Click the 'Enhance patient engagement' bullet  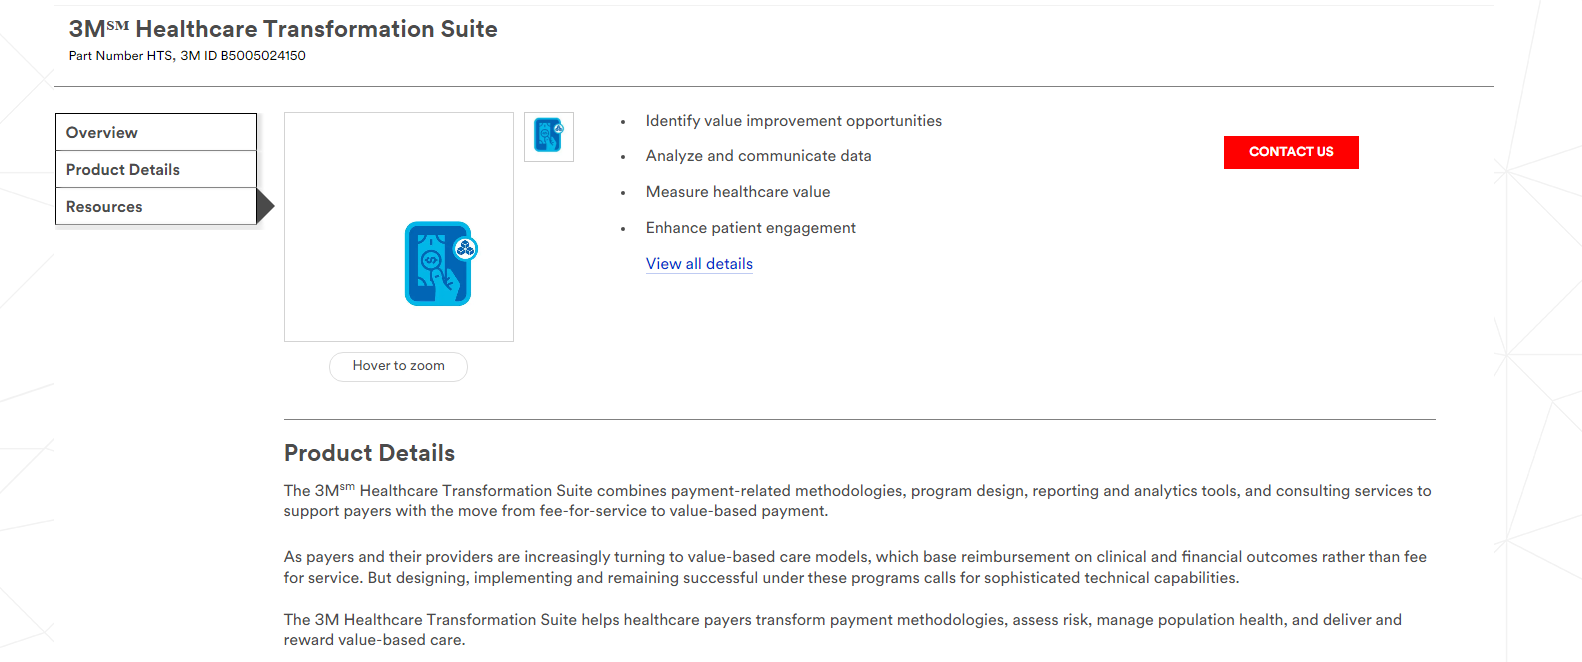click(x=750, y=228)
